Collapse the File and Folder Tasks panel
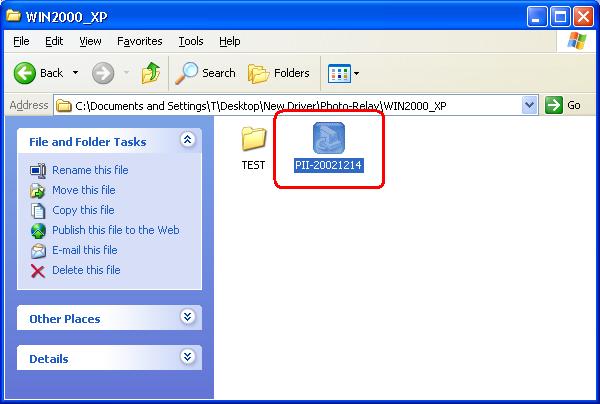Image resolution: width=600 pixels, height=404 pixels. pos(187,140)
